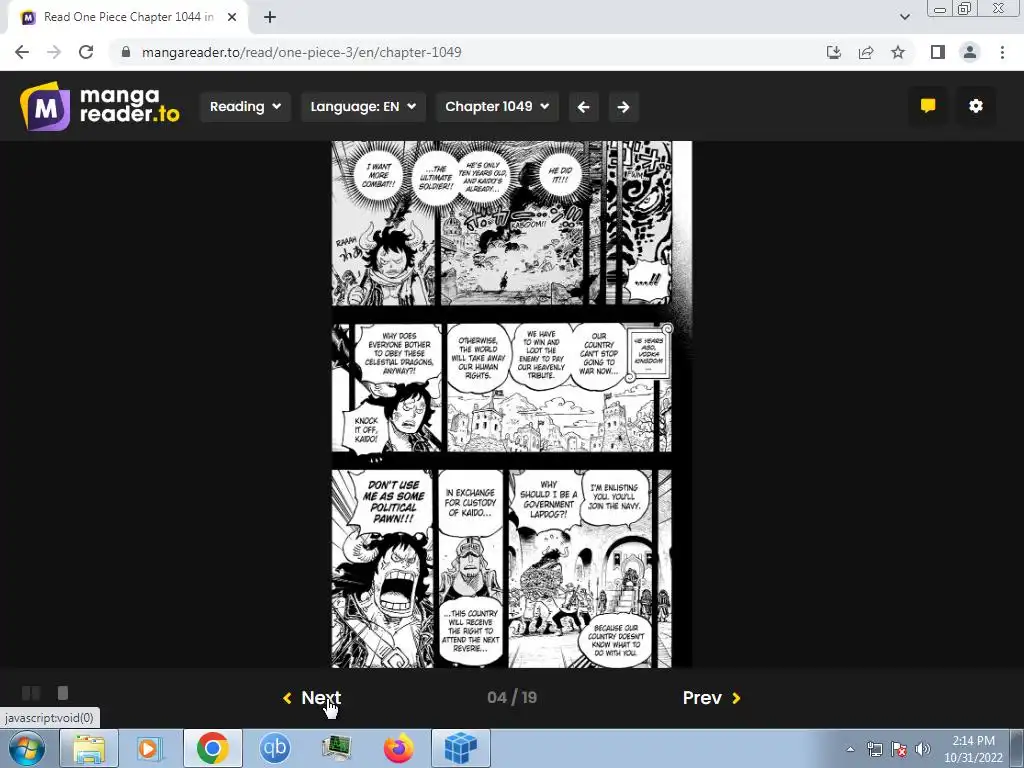The height and width of the screenshot is (768, 1024).
Task: Close the One Piece browser tab
Action: coord(232,17)
